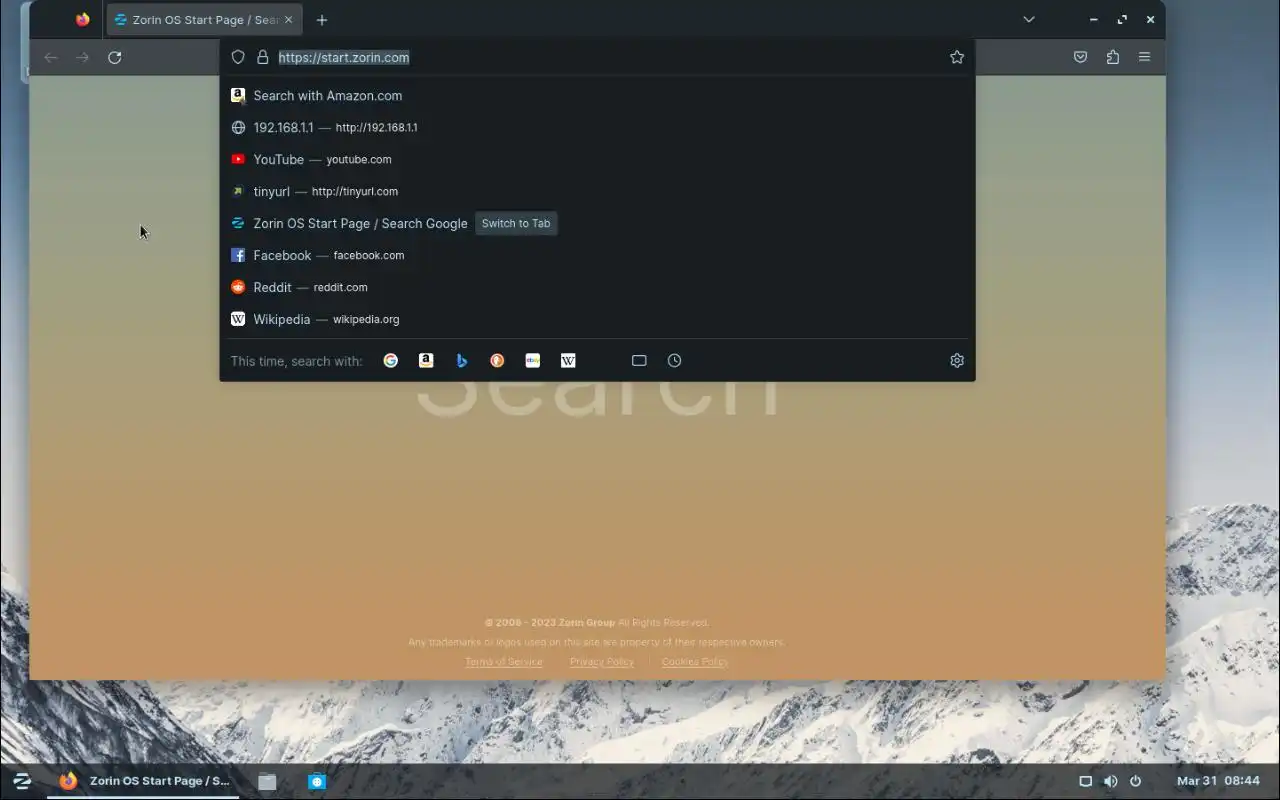This screenshot has height=800, width=1280.
Task: Open the Terms of Service link
Action: (x=504, y=662)
